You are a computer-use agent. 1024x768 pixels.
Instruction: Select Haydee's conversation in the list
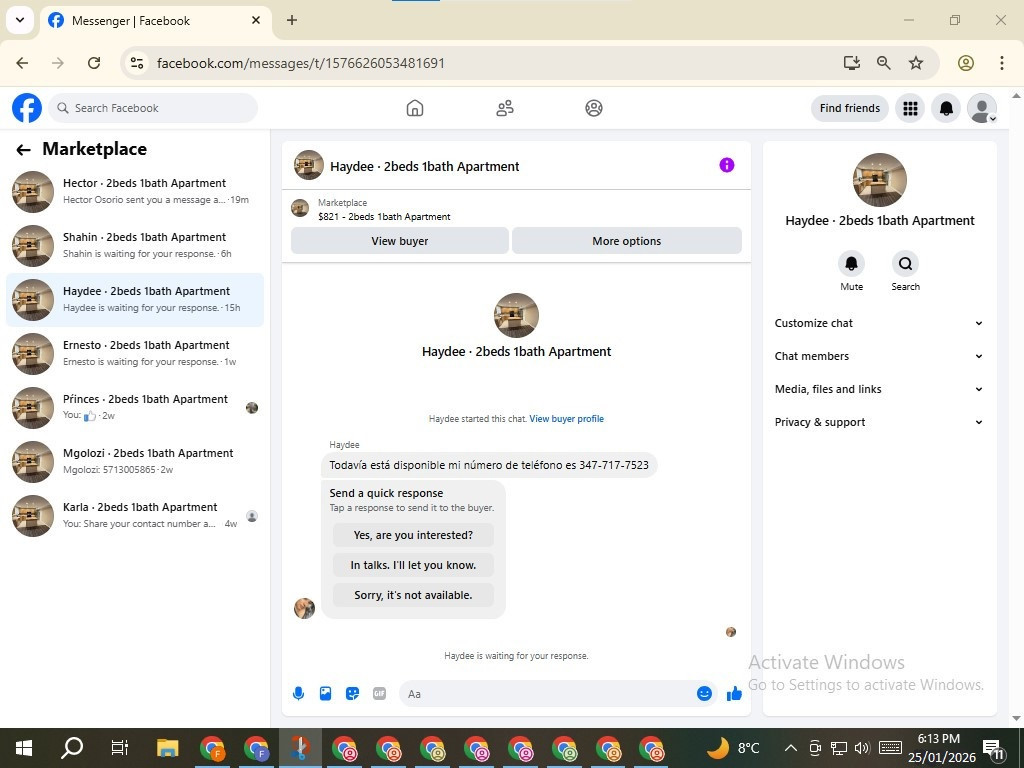click(135, 300)
